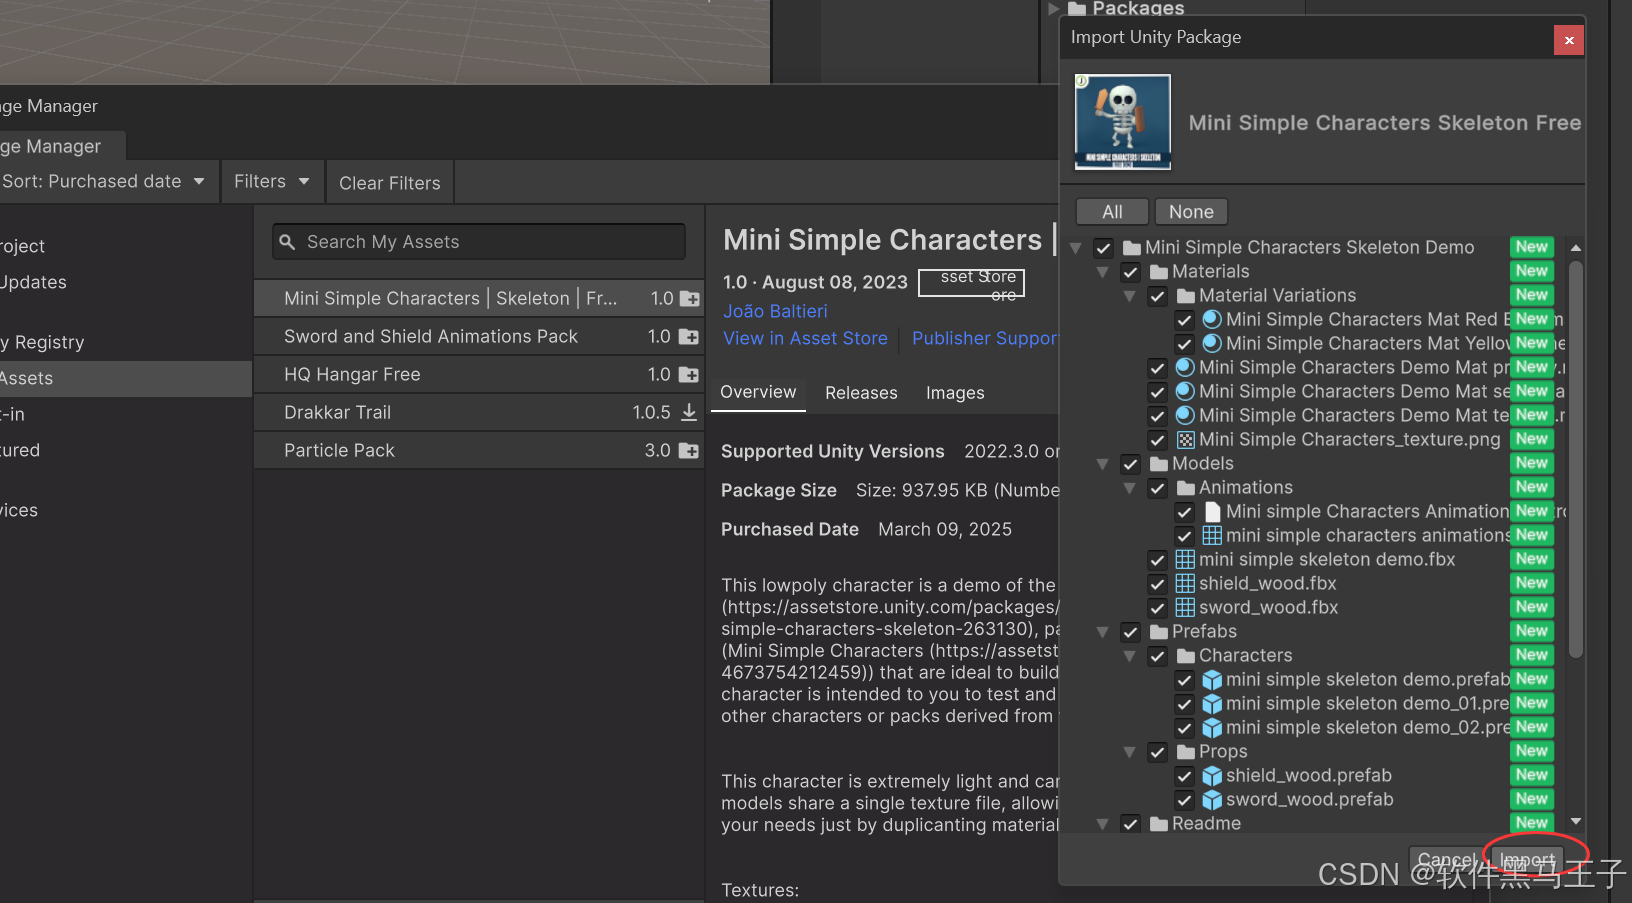Viewport: 1632px width, 903px height.
Task: Click None button in Import Unity Package
Action: click(x=1191, y=212)
